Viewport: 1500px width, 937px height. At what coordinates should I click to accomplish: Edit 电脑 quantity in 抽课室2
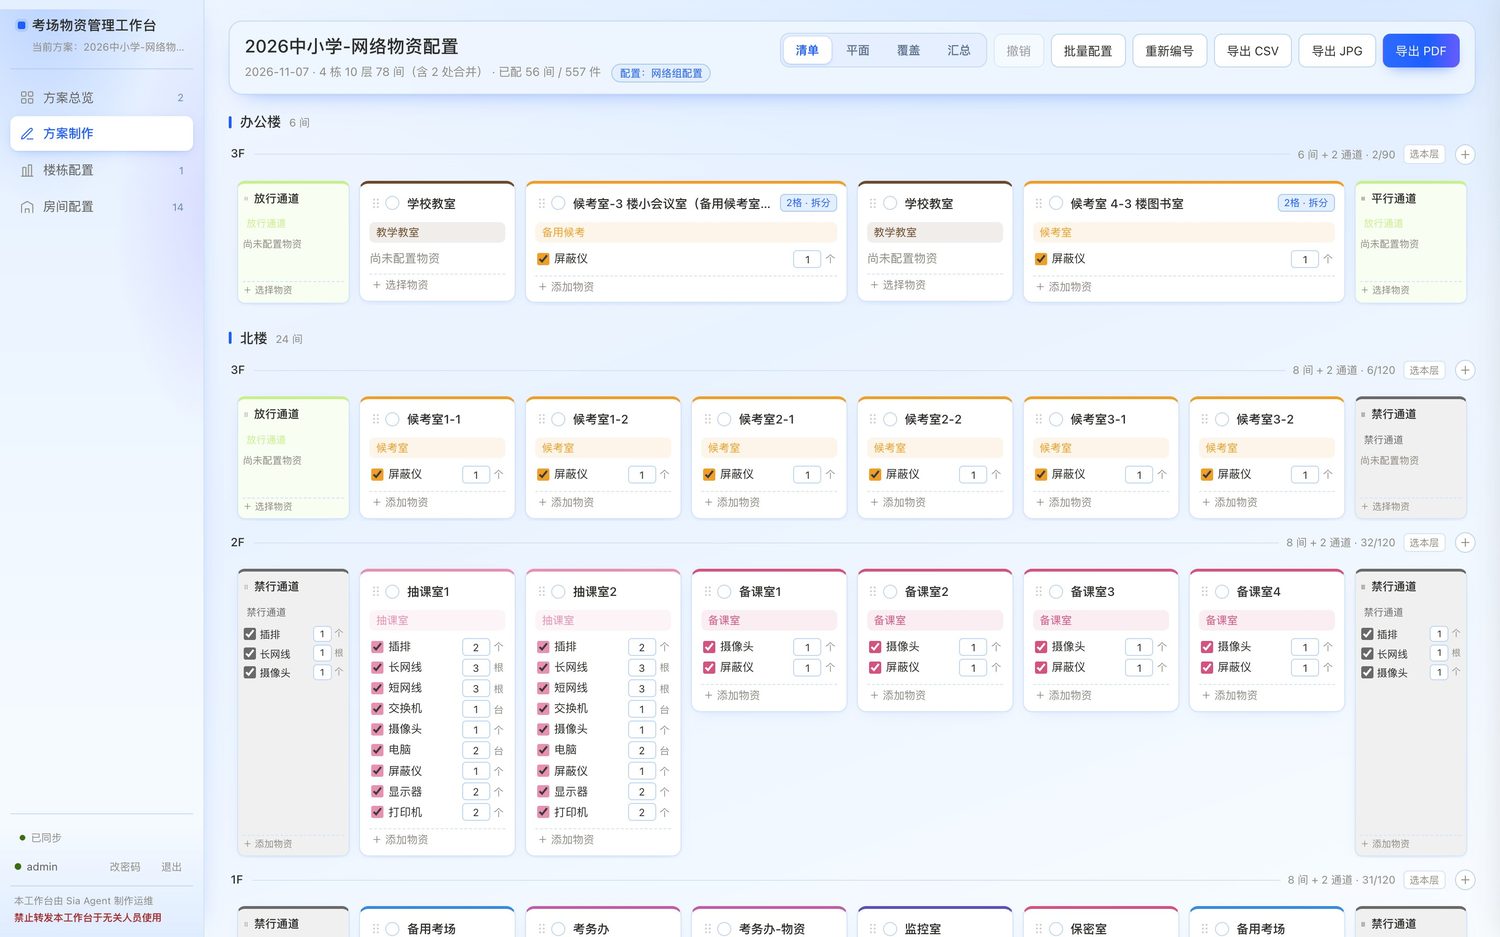pos(642,750)
